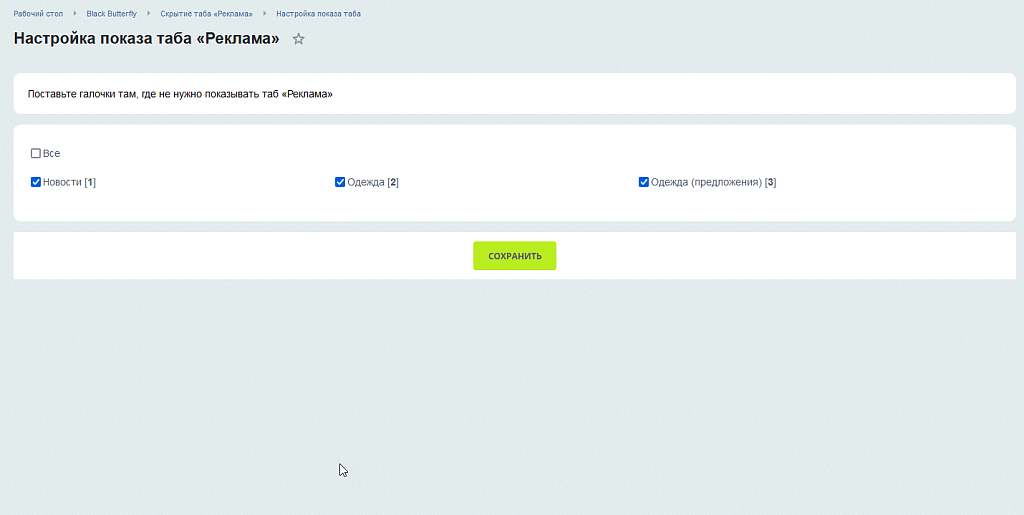Click the 'Новости' label text
This screenshot has height=515, width=1024.
[x=62, y=182]
